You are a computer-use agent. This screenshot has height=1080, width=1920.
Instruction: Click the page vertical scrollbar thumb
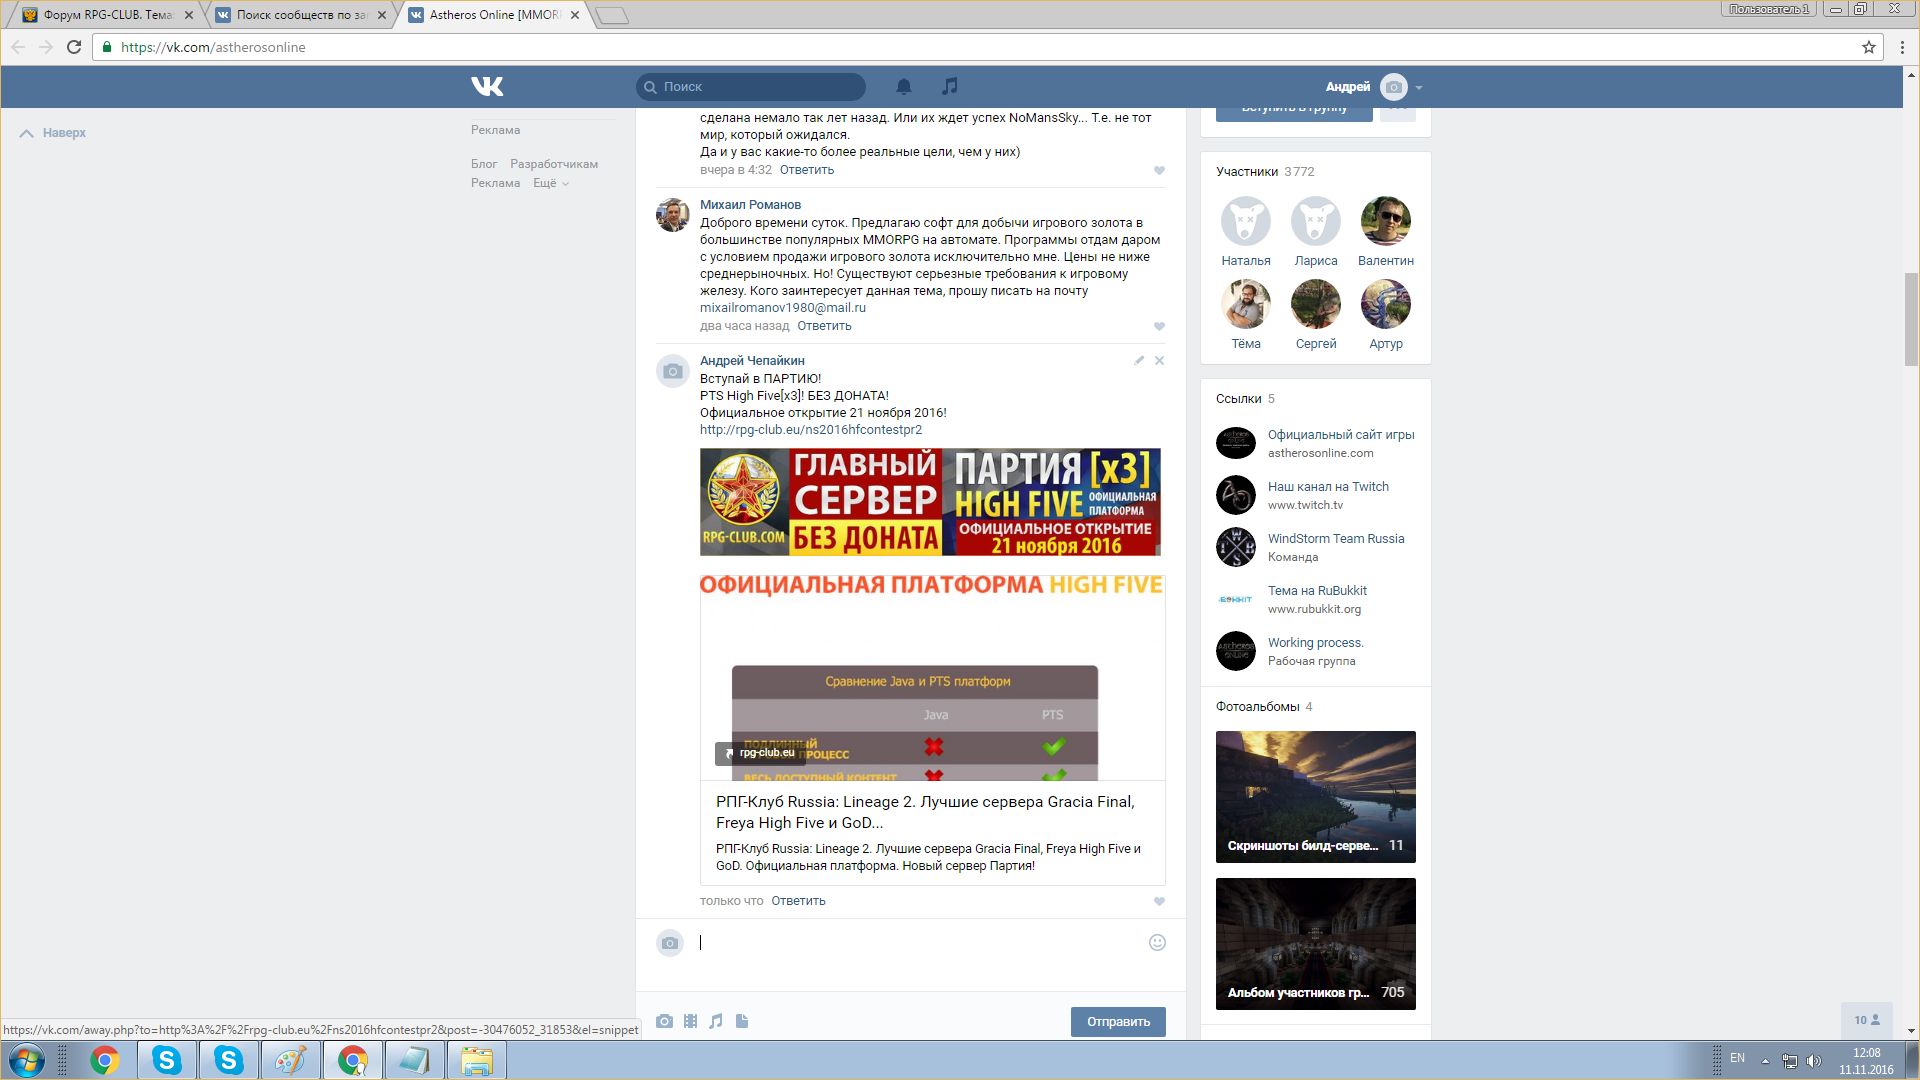[x=1911, y=318]
